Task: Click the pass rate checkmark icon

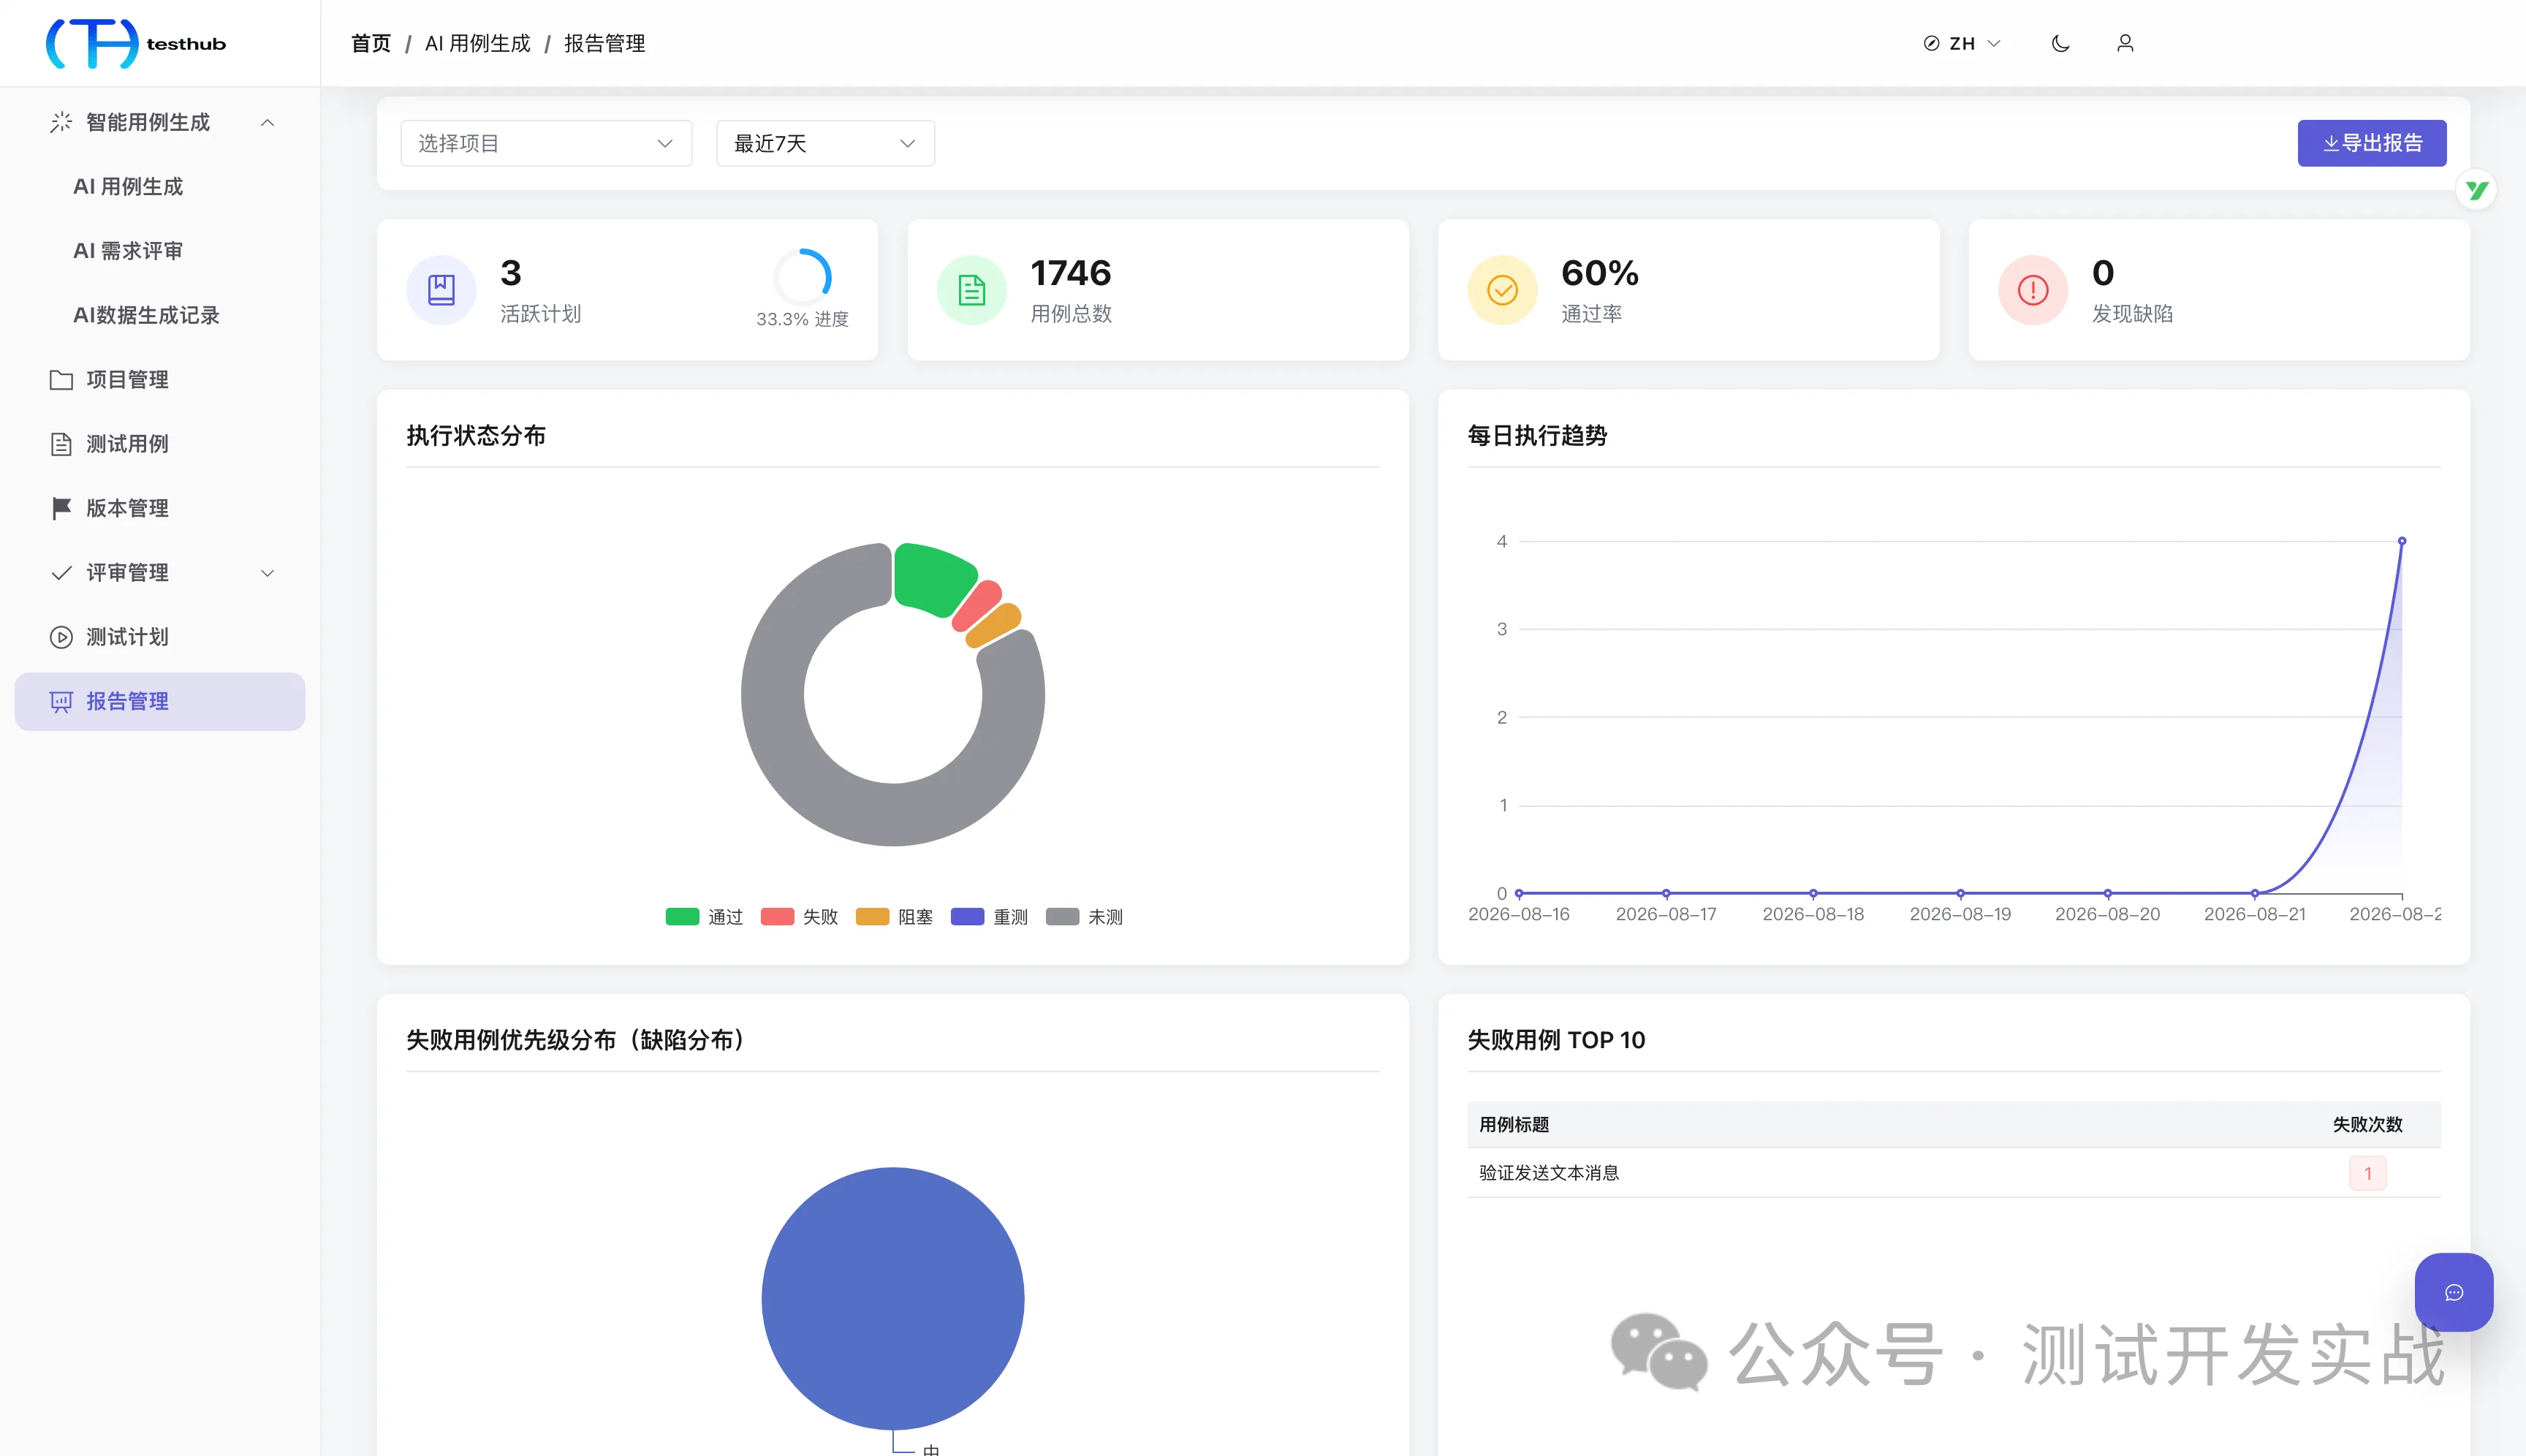Action: [1502, 290]
